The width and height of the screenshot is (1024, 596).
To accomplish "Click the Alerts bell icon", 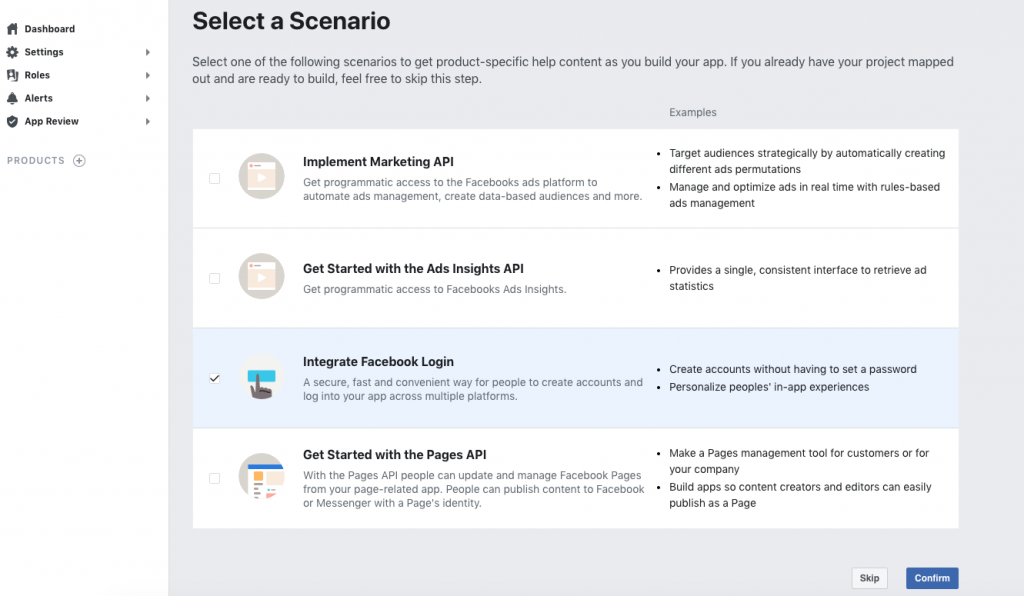I will (x=12, y=98).
